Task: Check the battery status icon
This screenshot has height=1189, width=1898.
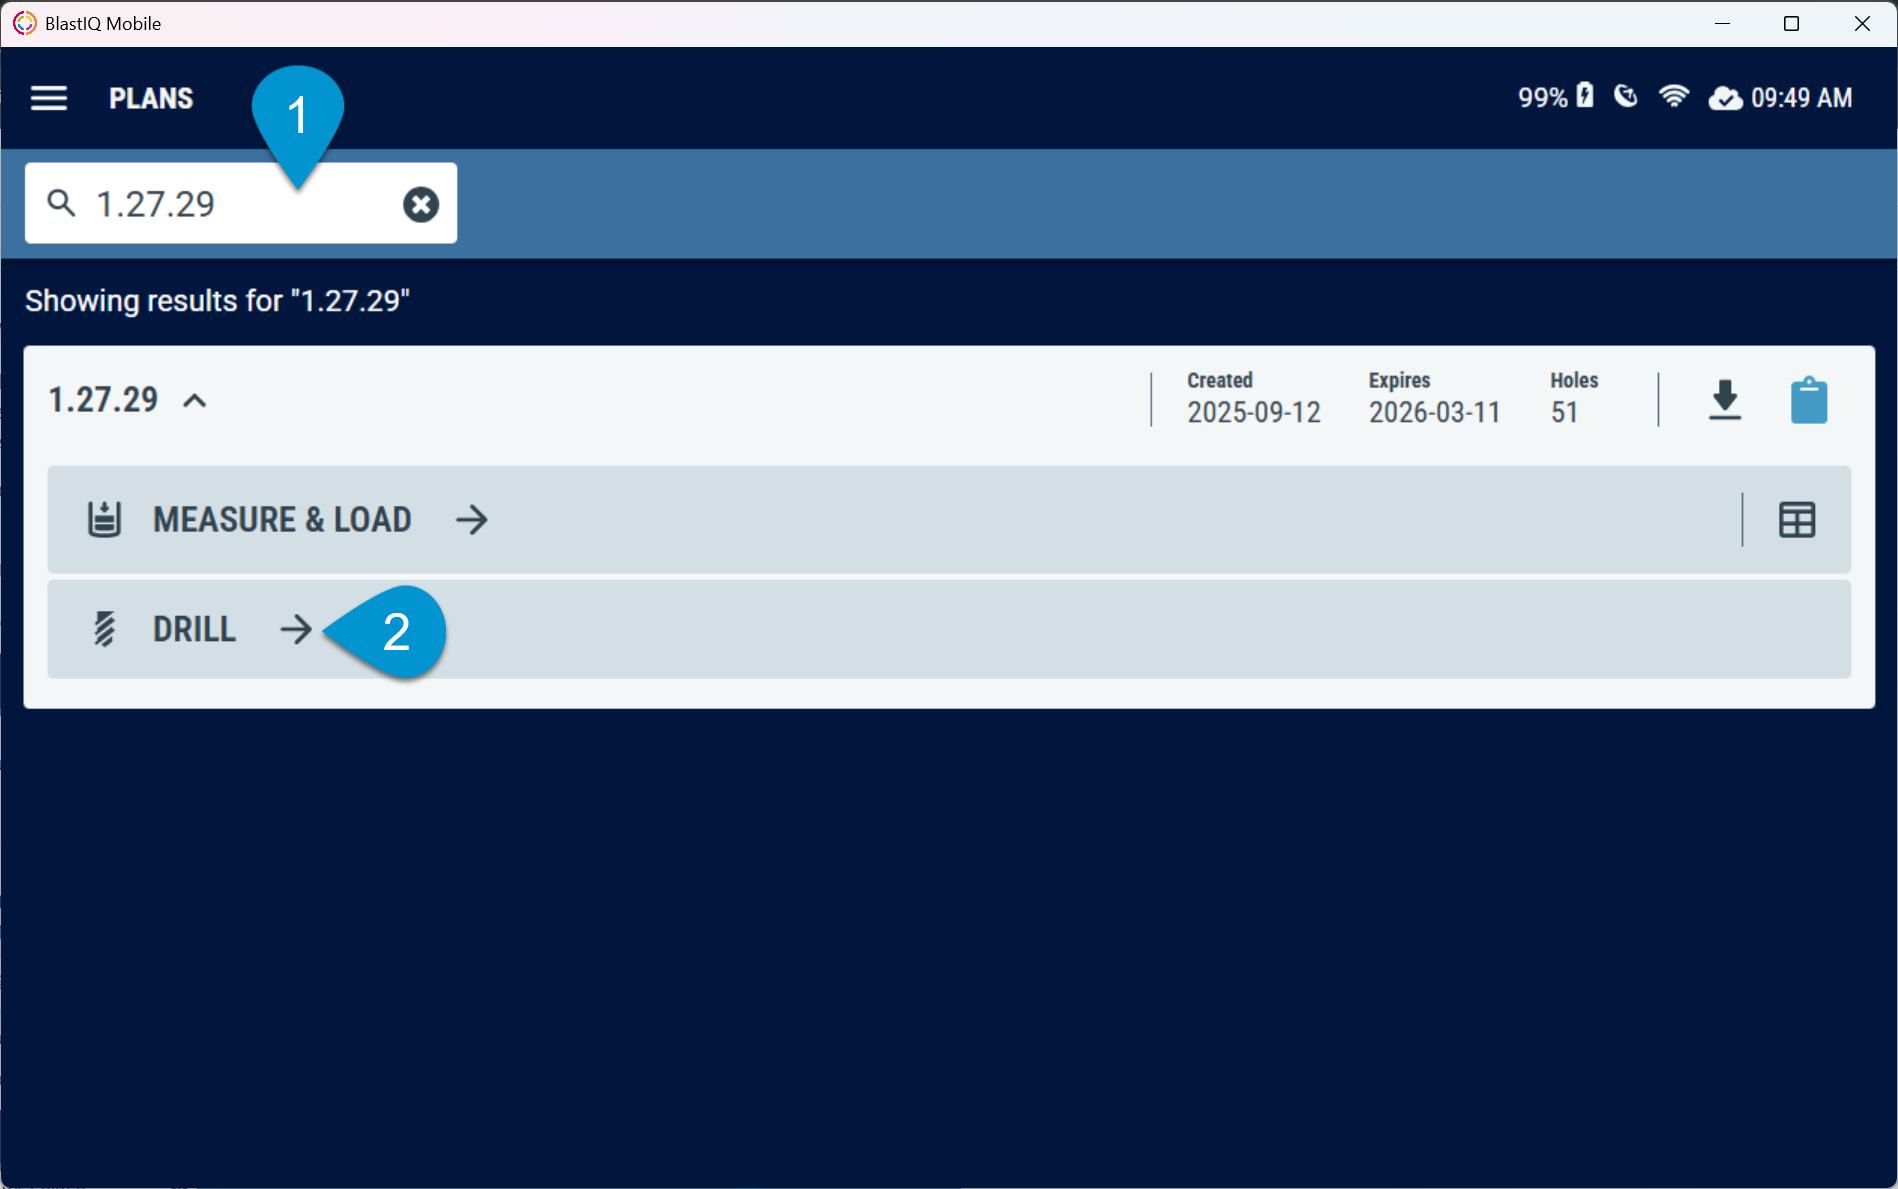Action: pyautogui.click(x=1585, y=95)
